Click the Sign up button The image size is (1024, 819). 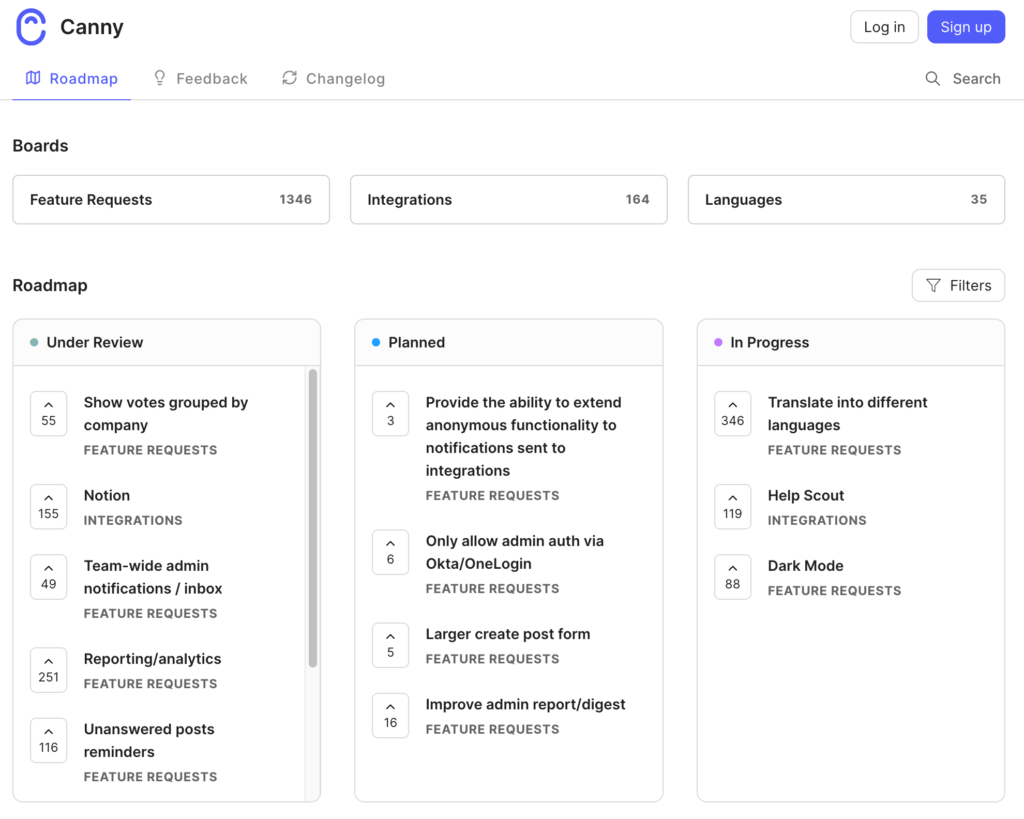(966, 27)
